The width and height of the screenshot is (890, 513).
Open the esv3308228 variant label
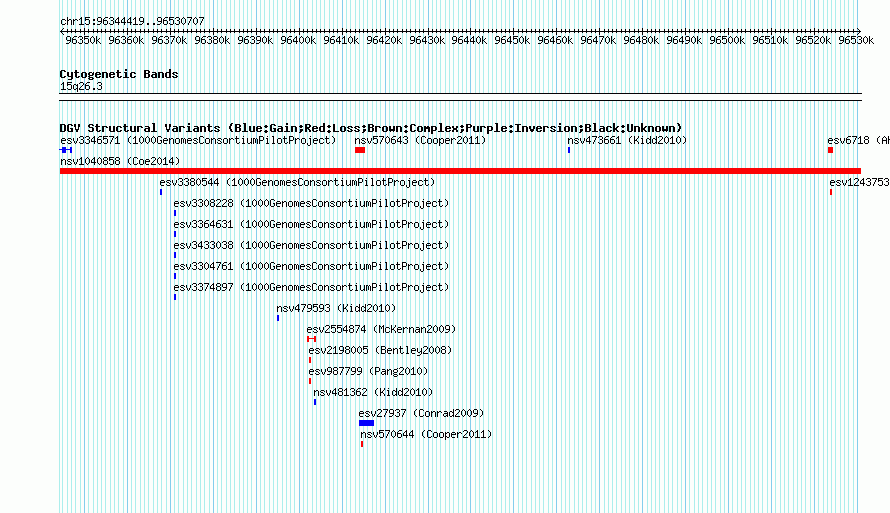[x=311, y=203]
